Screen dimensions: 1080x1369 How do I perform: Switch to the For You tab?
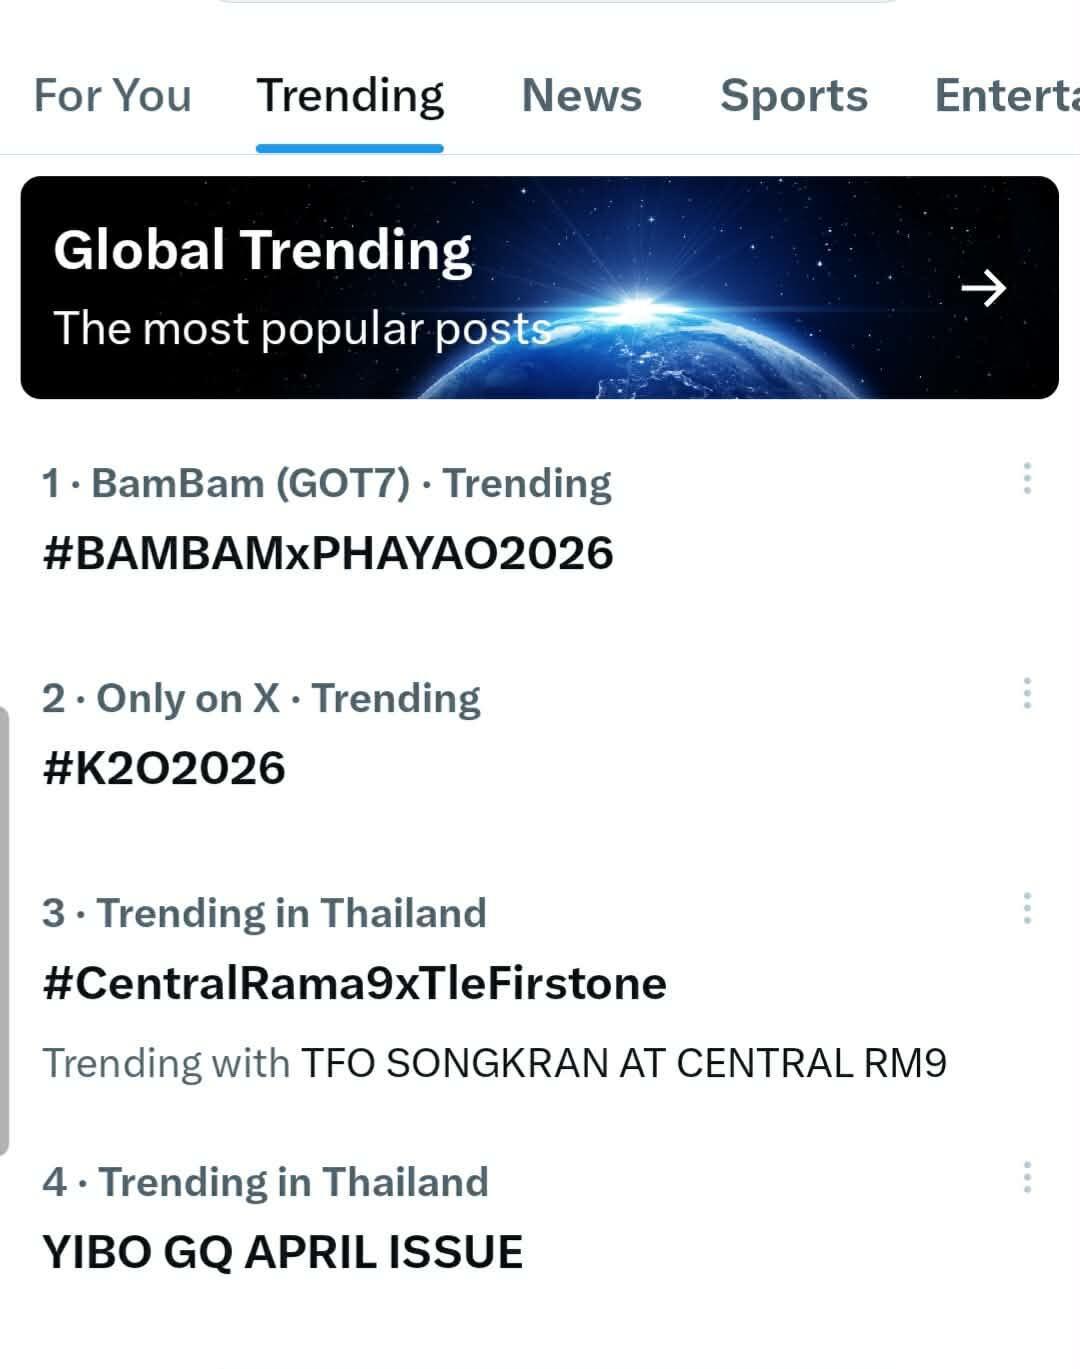coord(112,96)
